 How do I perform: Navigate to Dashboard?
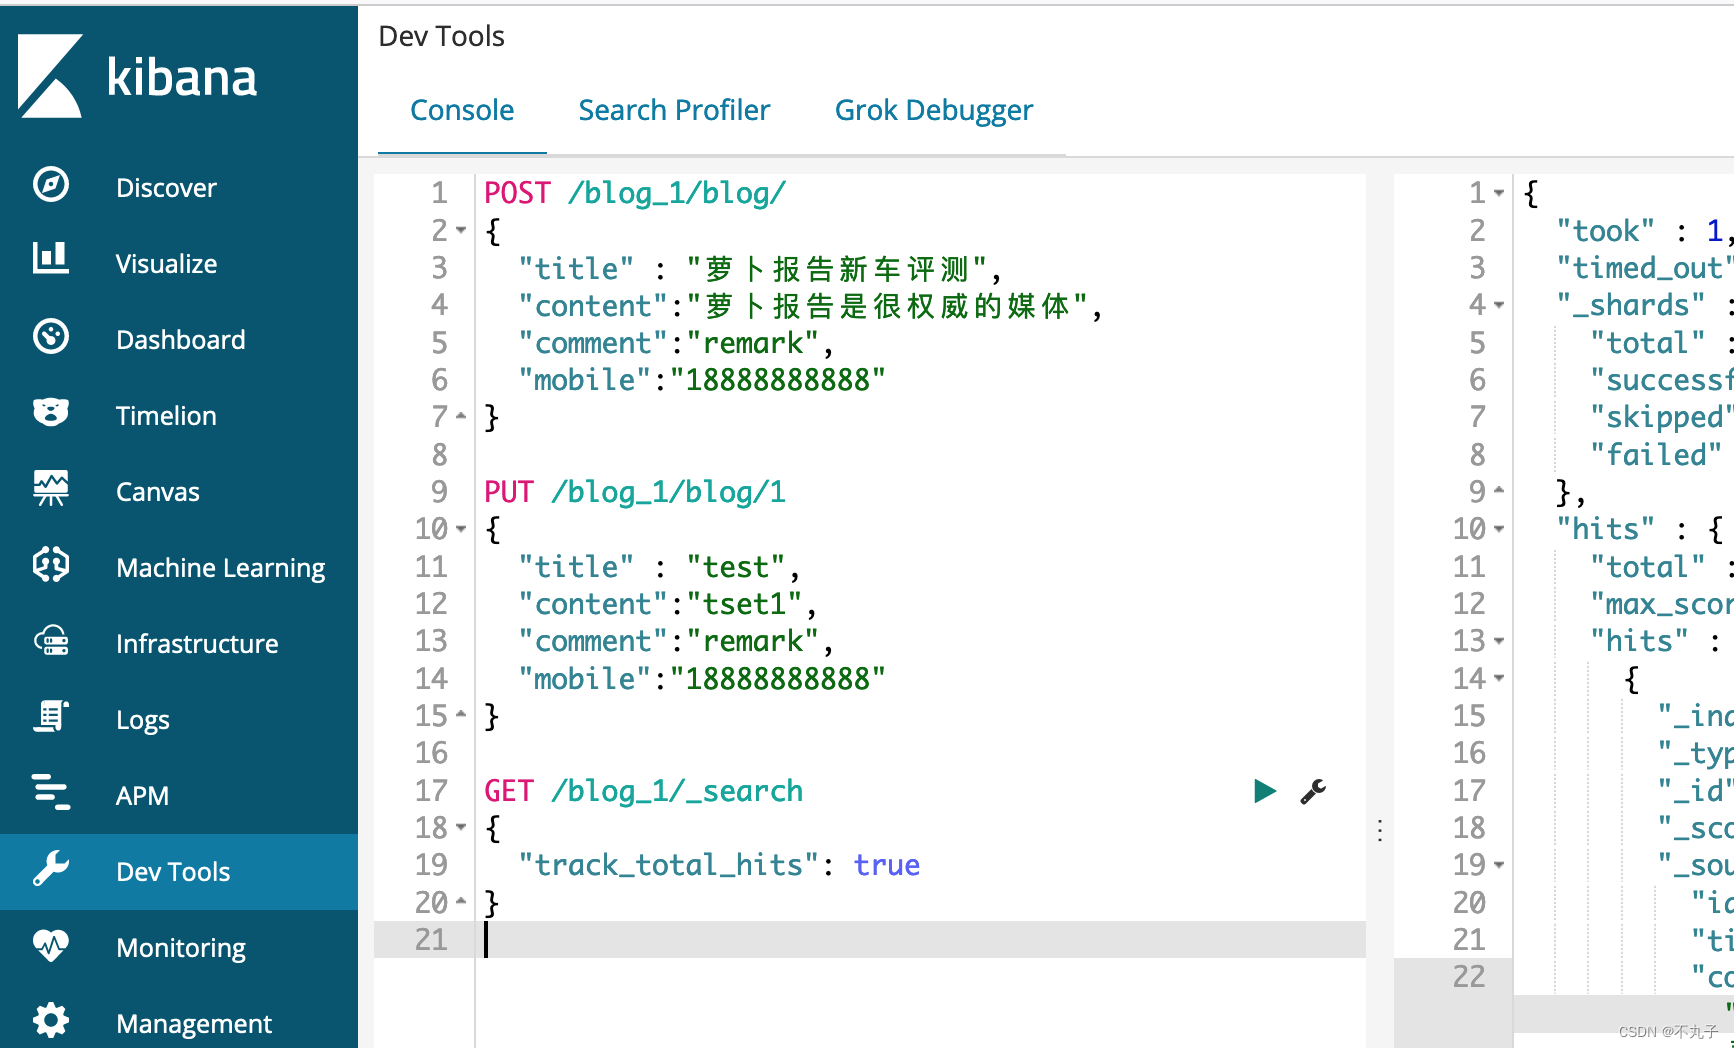pyautogui.click(x=180, y=339)
